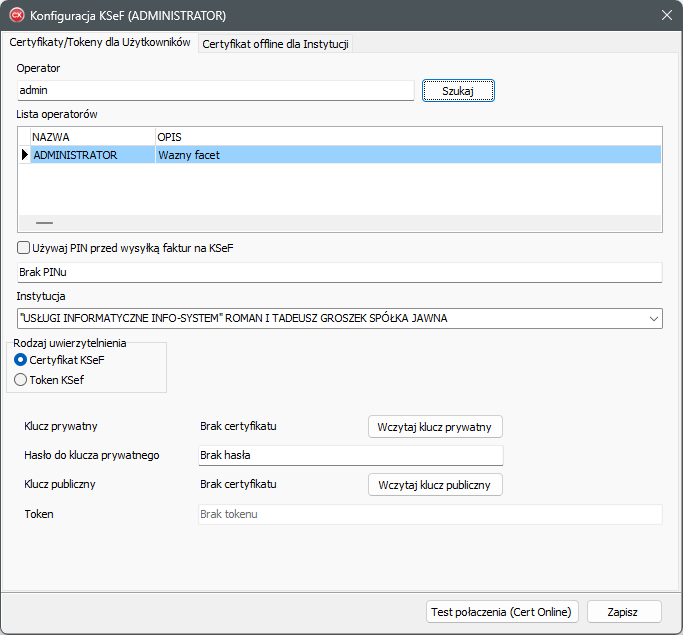683x635 pixels.
Task: Click the Brak PINu text field
Action: click(339, 273)
